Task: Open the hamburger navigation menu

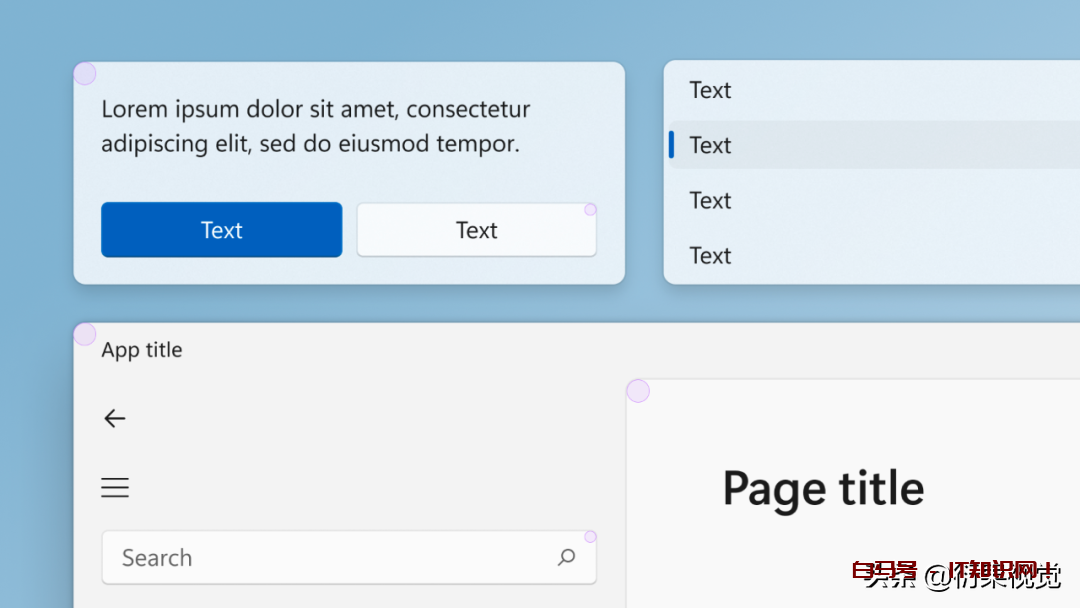Action: coord(115,488)
